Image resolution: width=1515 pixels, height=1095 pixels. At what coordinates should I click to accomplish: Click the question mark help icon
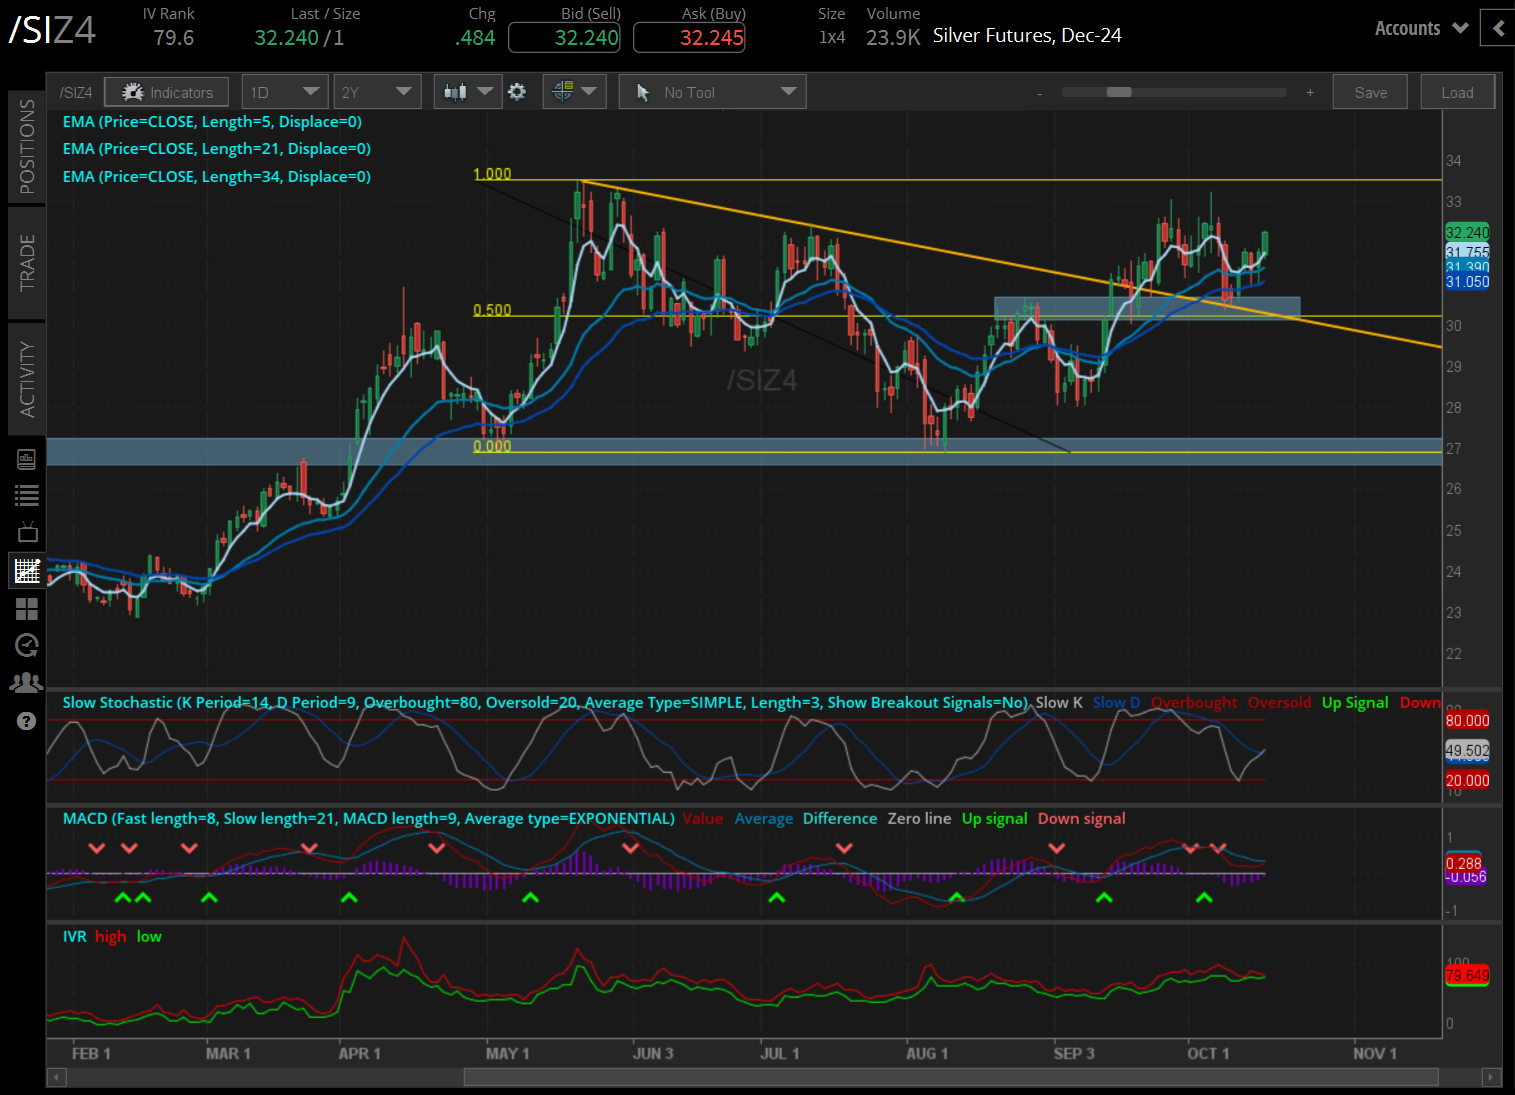[x=27, y=721]
